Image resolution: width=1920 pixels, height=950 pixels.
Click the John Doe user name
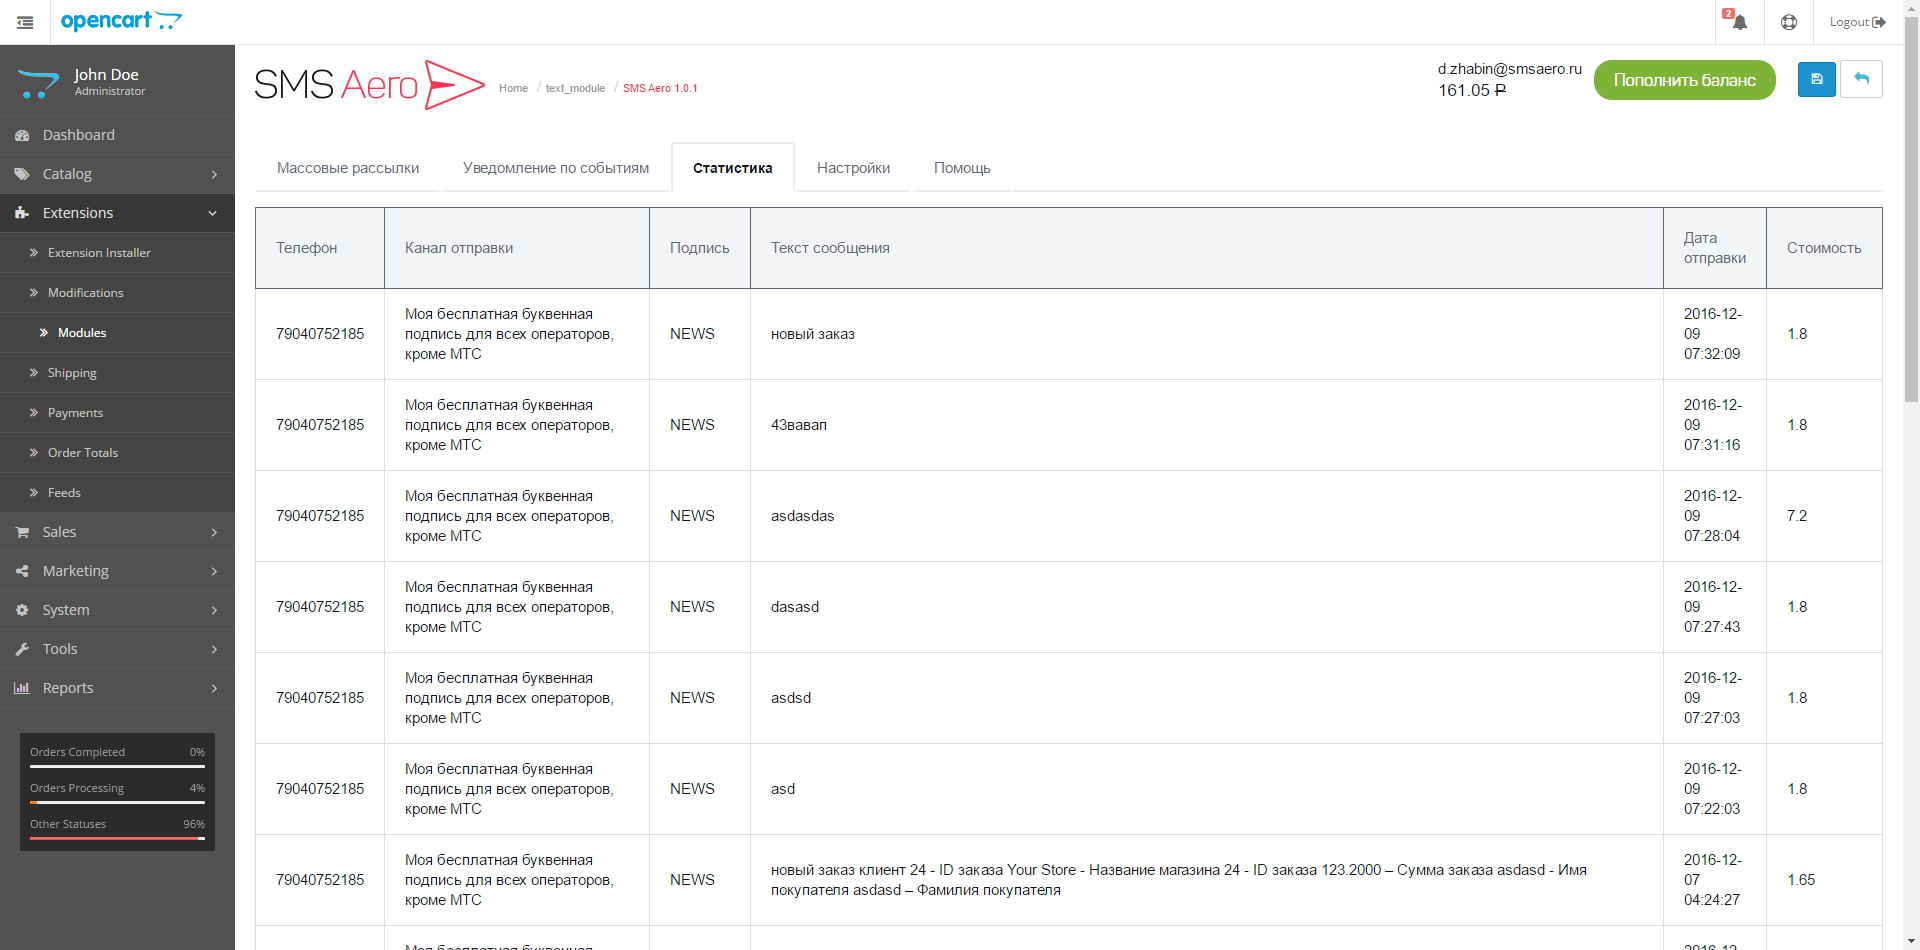pyautogui.click(x=106, y=75)
